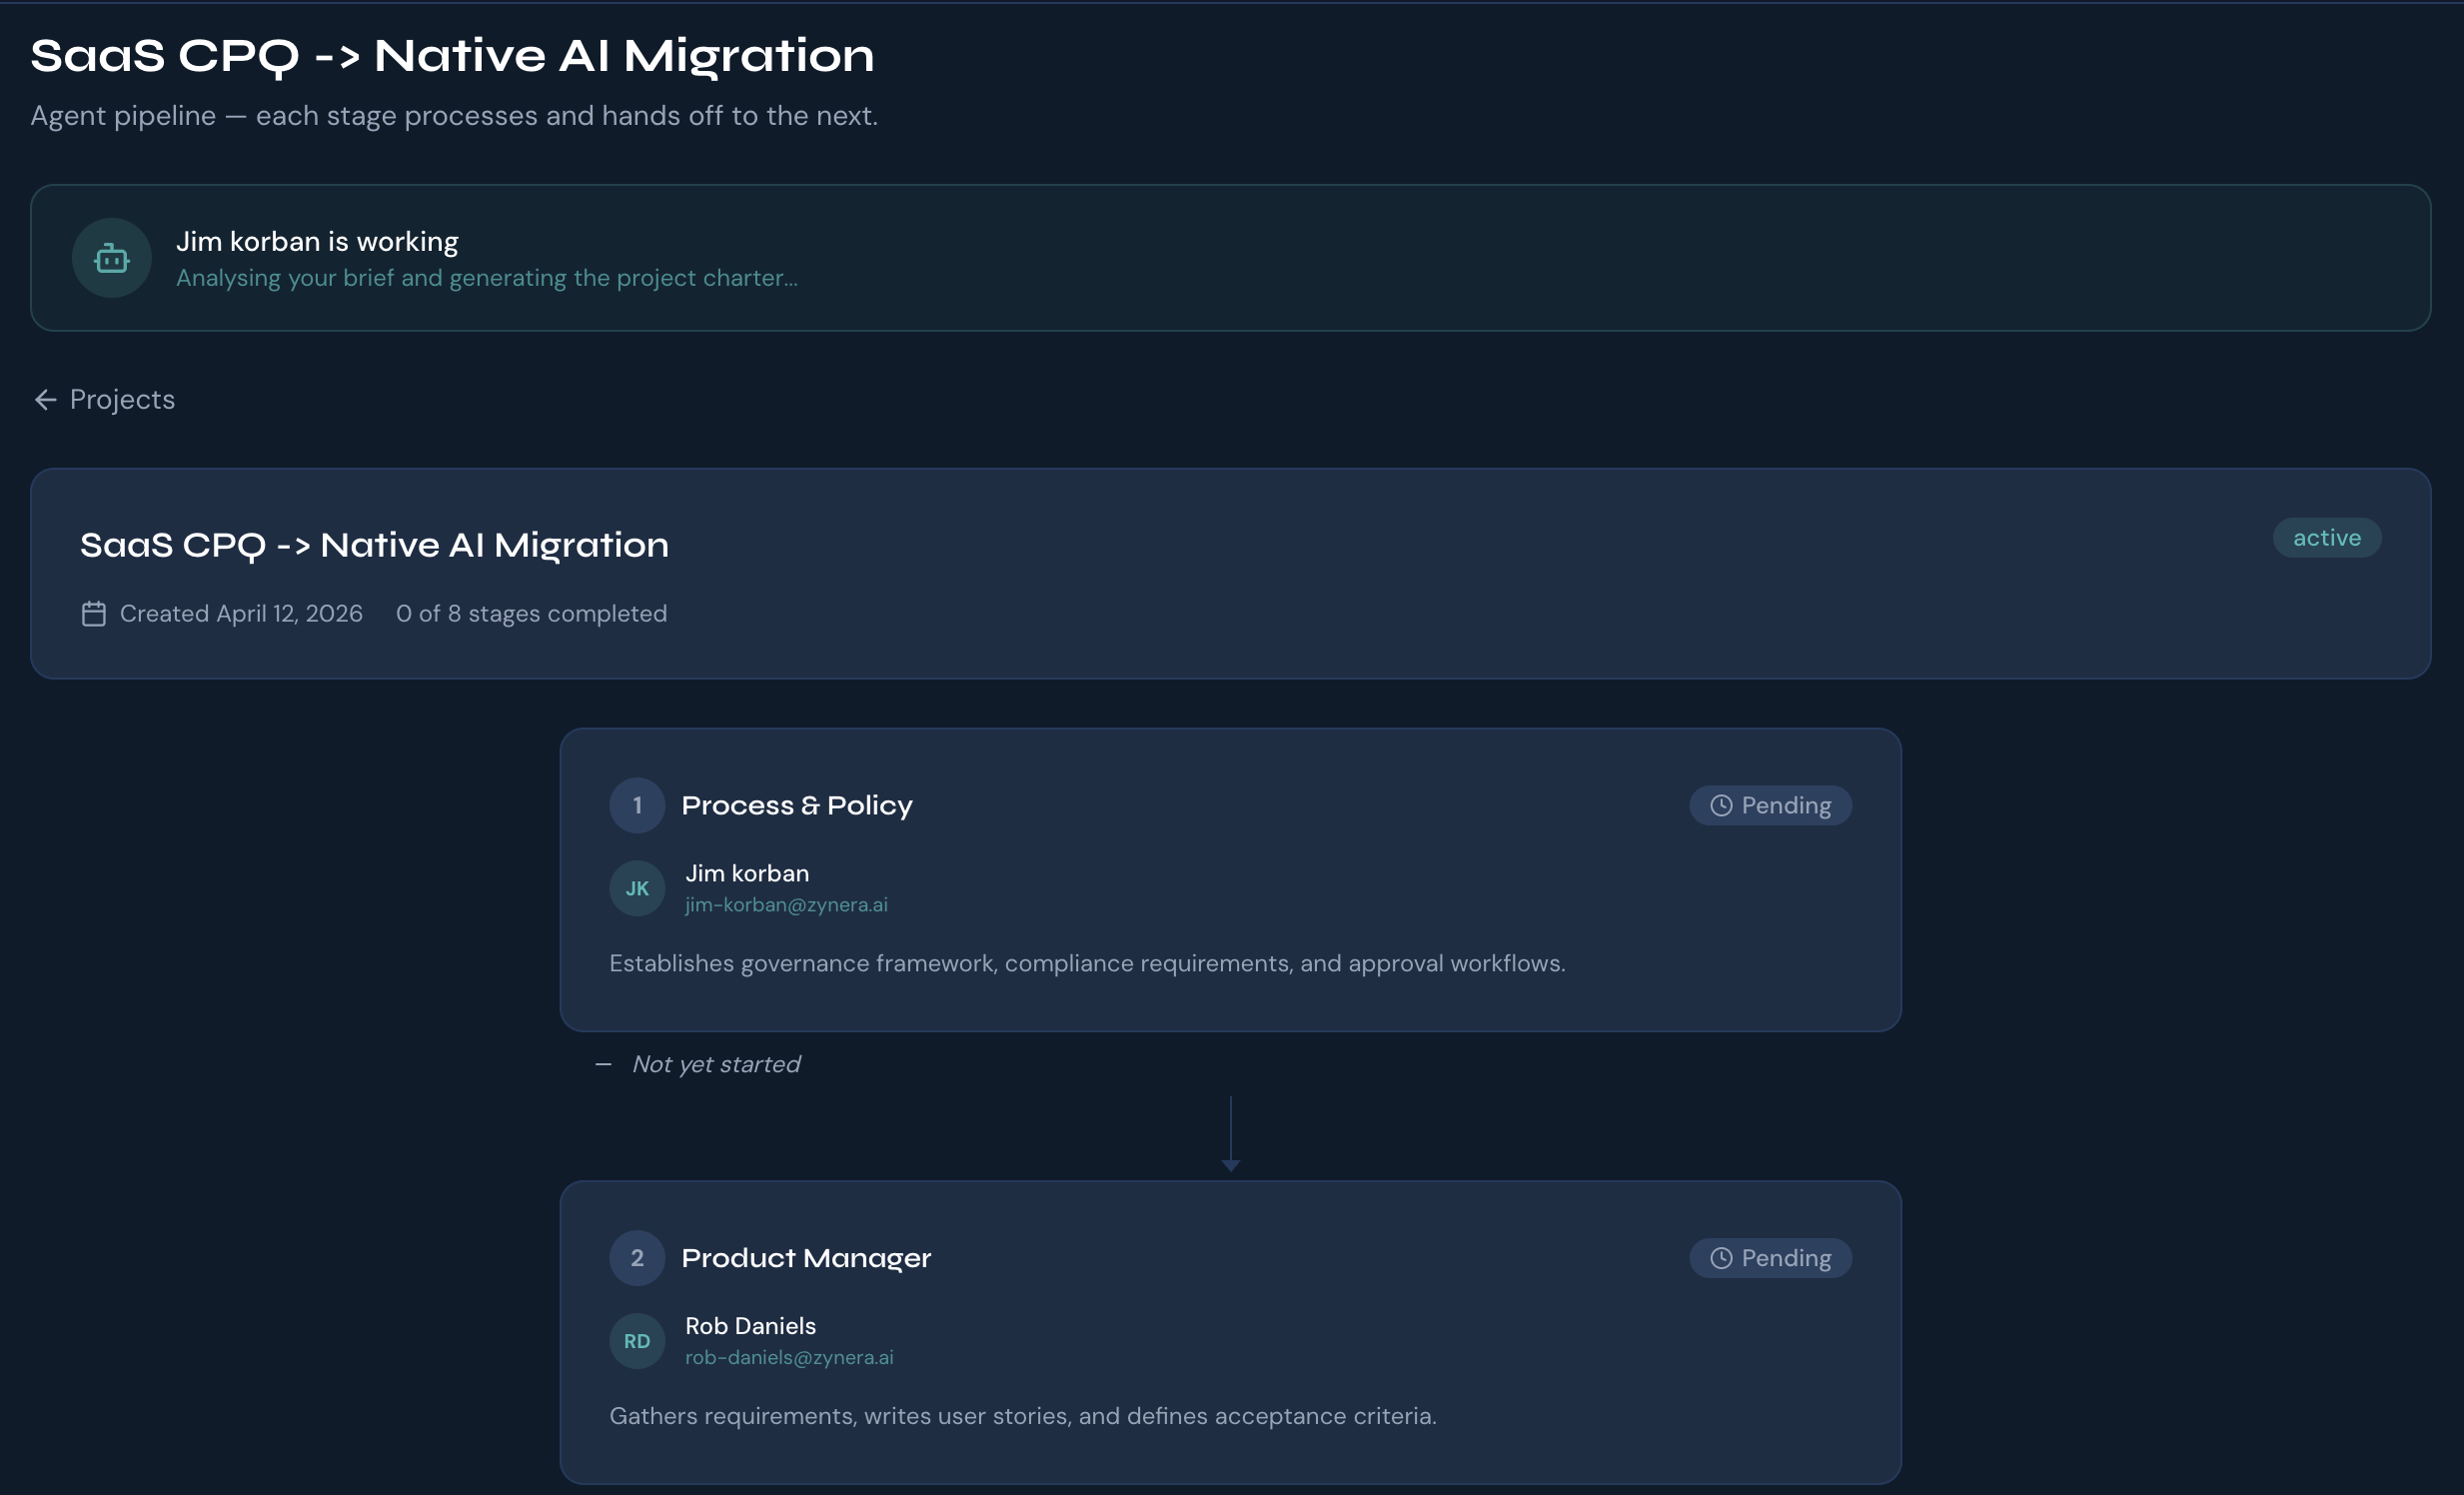Click the calendar icon near Created date
The image size is (2464, 1495).
click(93, 614)
